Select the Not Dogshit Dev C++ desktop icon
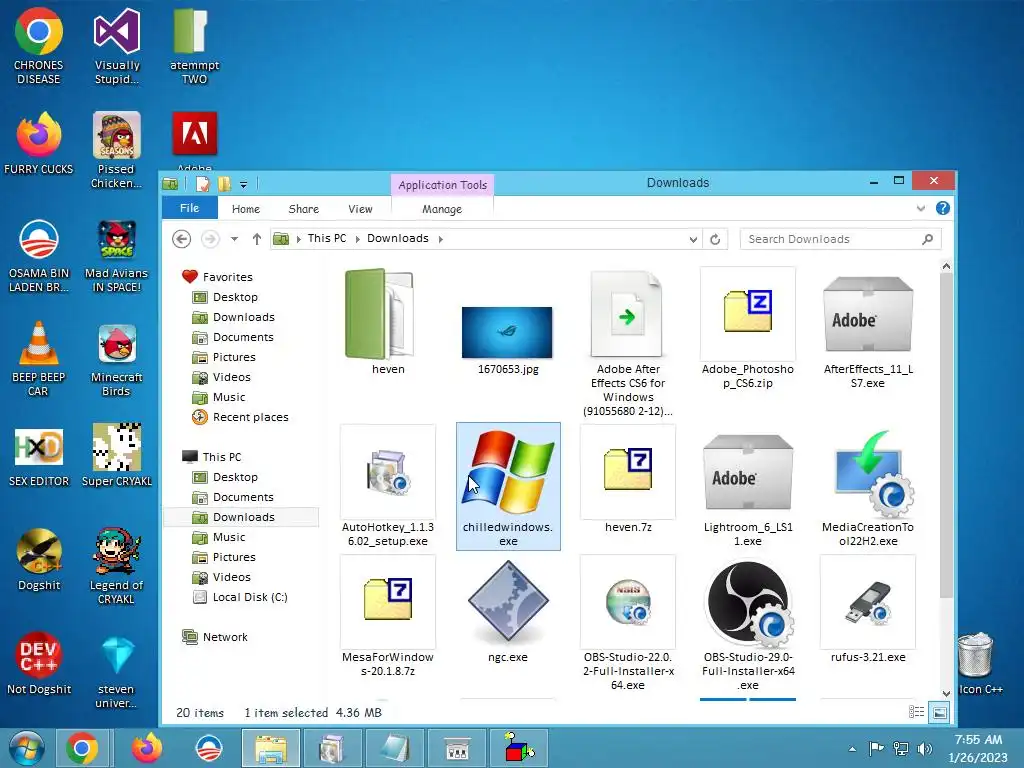The height and width of the screenshot is (768, 1024). pos(39,662)
